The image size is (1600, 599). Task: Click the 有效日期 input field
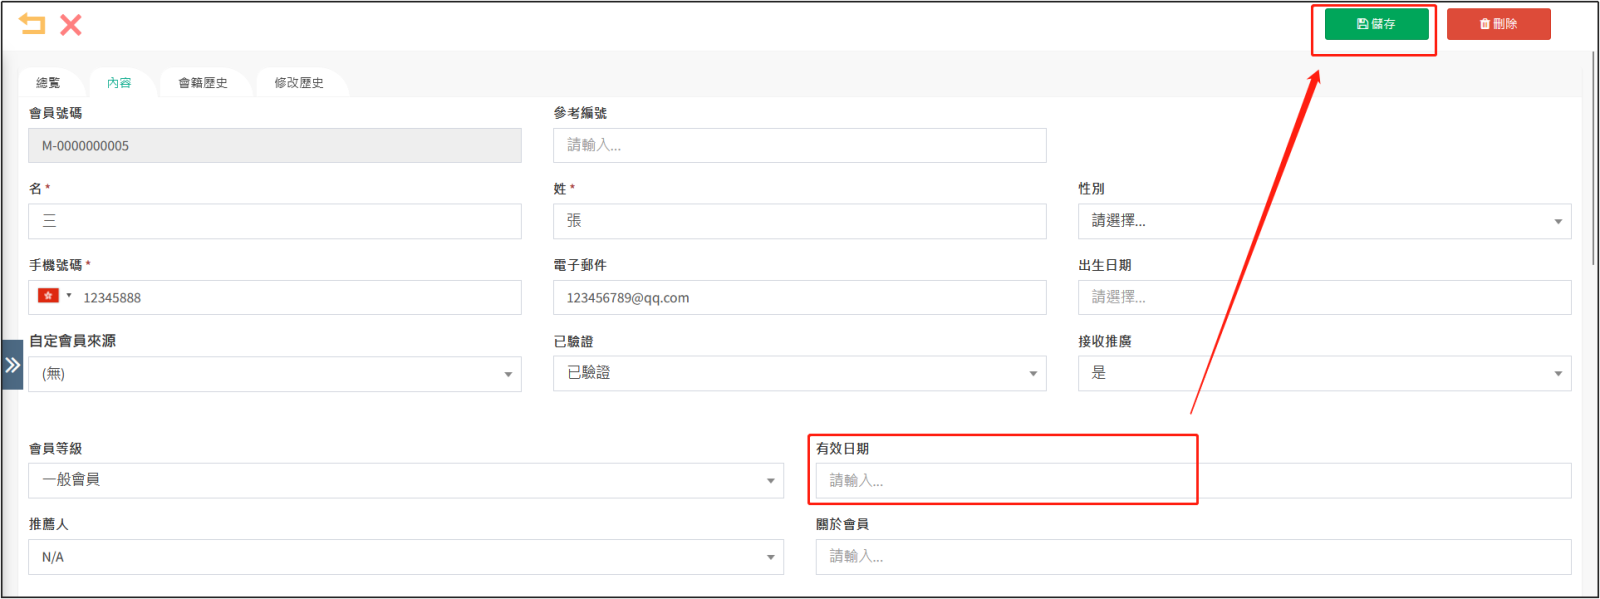pos(1193,481)
